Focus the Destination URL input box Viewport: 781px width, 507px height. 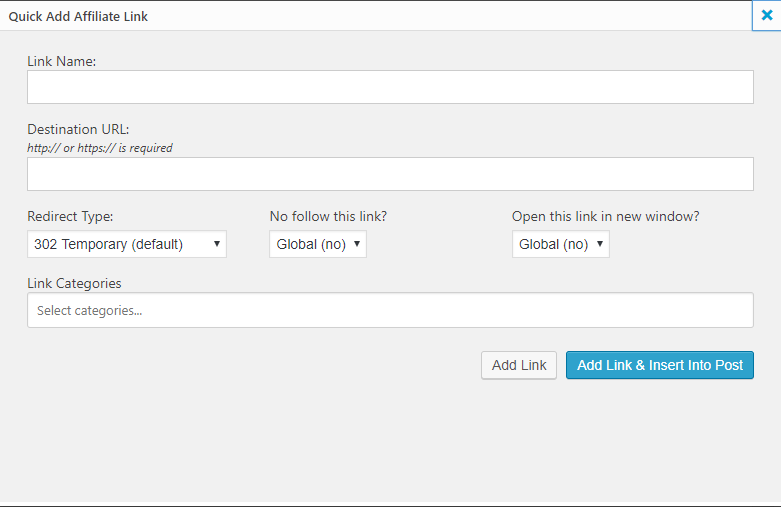[390, 174]
